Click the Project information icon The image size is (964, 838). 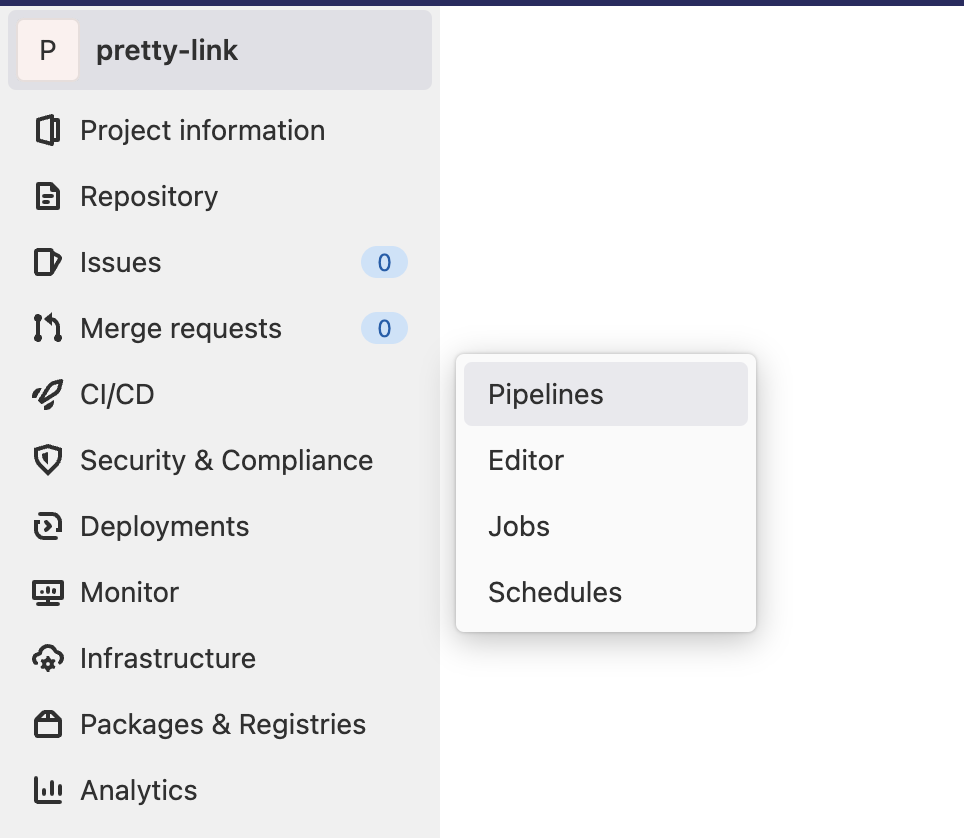pyautogui.click(x=47, y=131)
